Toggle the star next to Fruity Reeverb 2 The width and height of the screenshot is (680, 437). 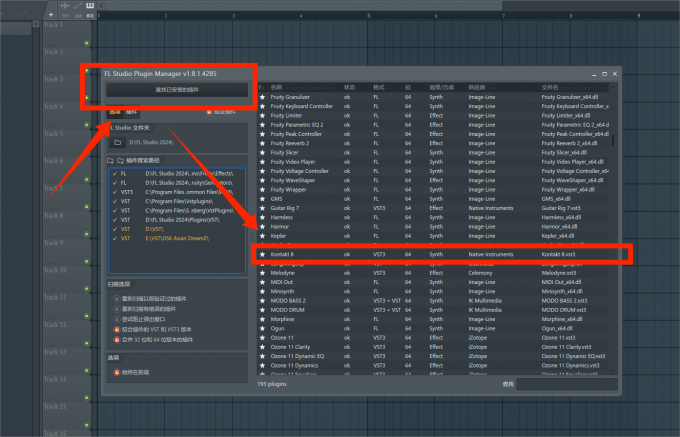(x=262, y=143)
